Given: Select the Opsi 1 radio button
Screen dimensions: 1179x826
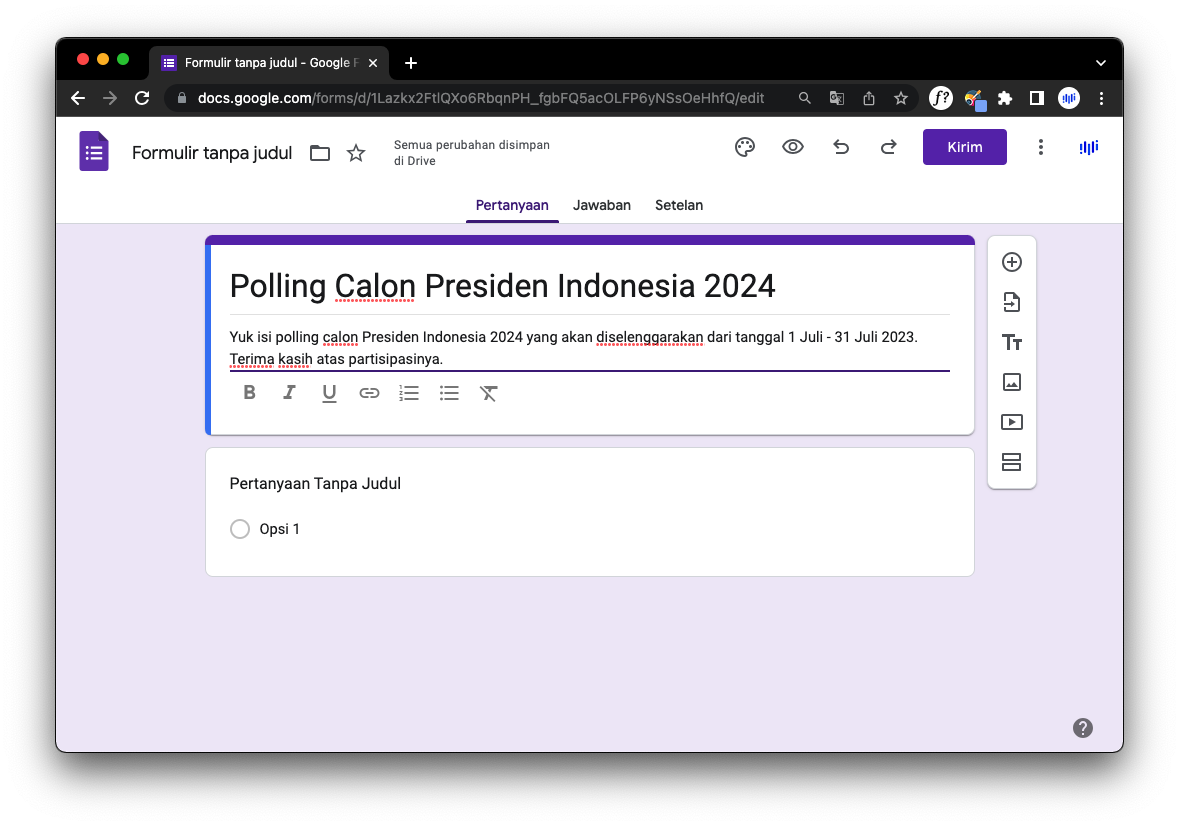Looking at the screenshot, I should pos(240,528).
